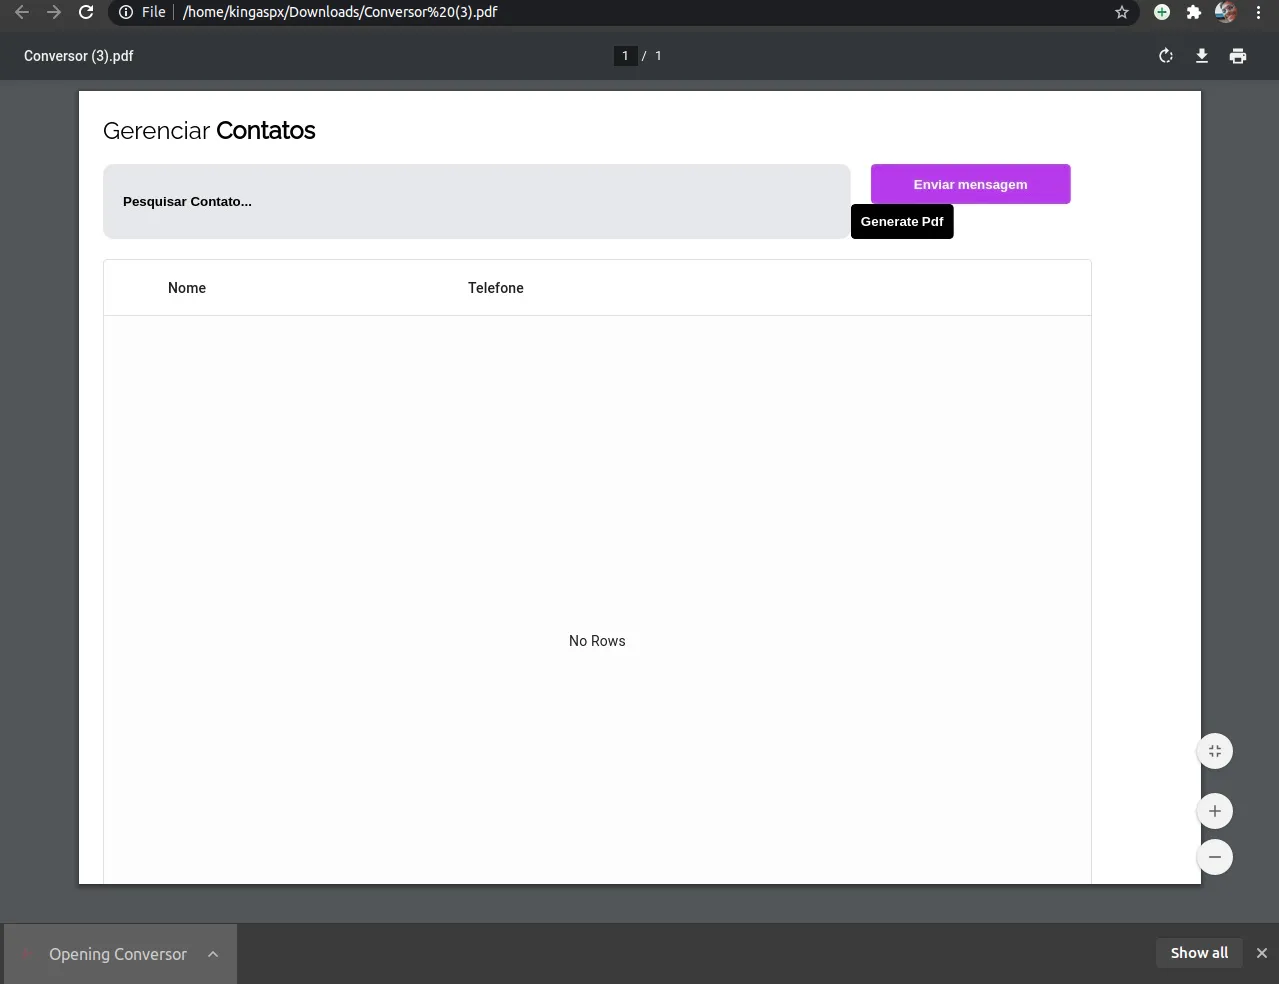Close the downloads bar
Screen dimensions: 1279x984
(x=1262, y=953)
